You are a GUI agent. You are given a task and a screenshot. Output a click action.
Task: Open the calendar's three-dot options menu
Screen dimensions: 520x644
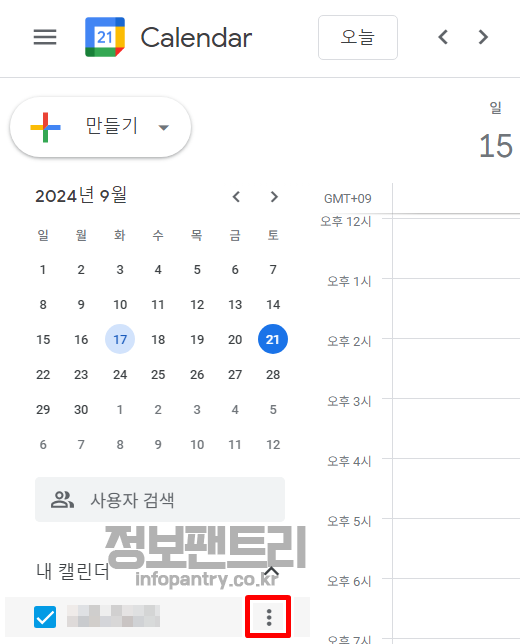pyautogui.click(x=269, y=617)
